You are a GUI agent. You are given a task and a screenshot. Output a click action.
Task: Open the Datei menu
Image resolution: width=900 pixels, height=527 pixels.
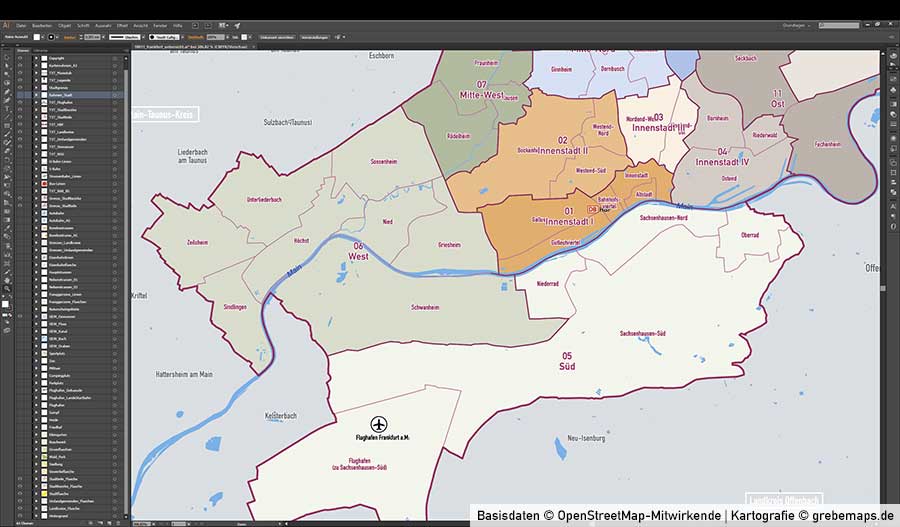point(21,25)
